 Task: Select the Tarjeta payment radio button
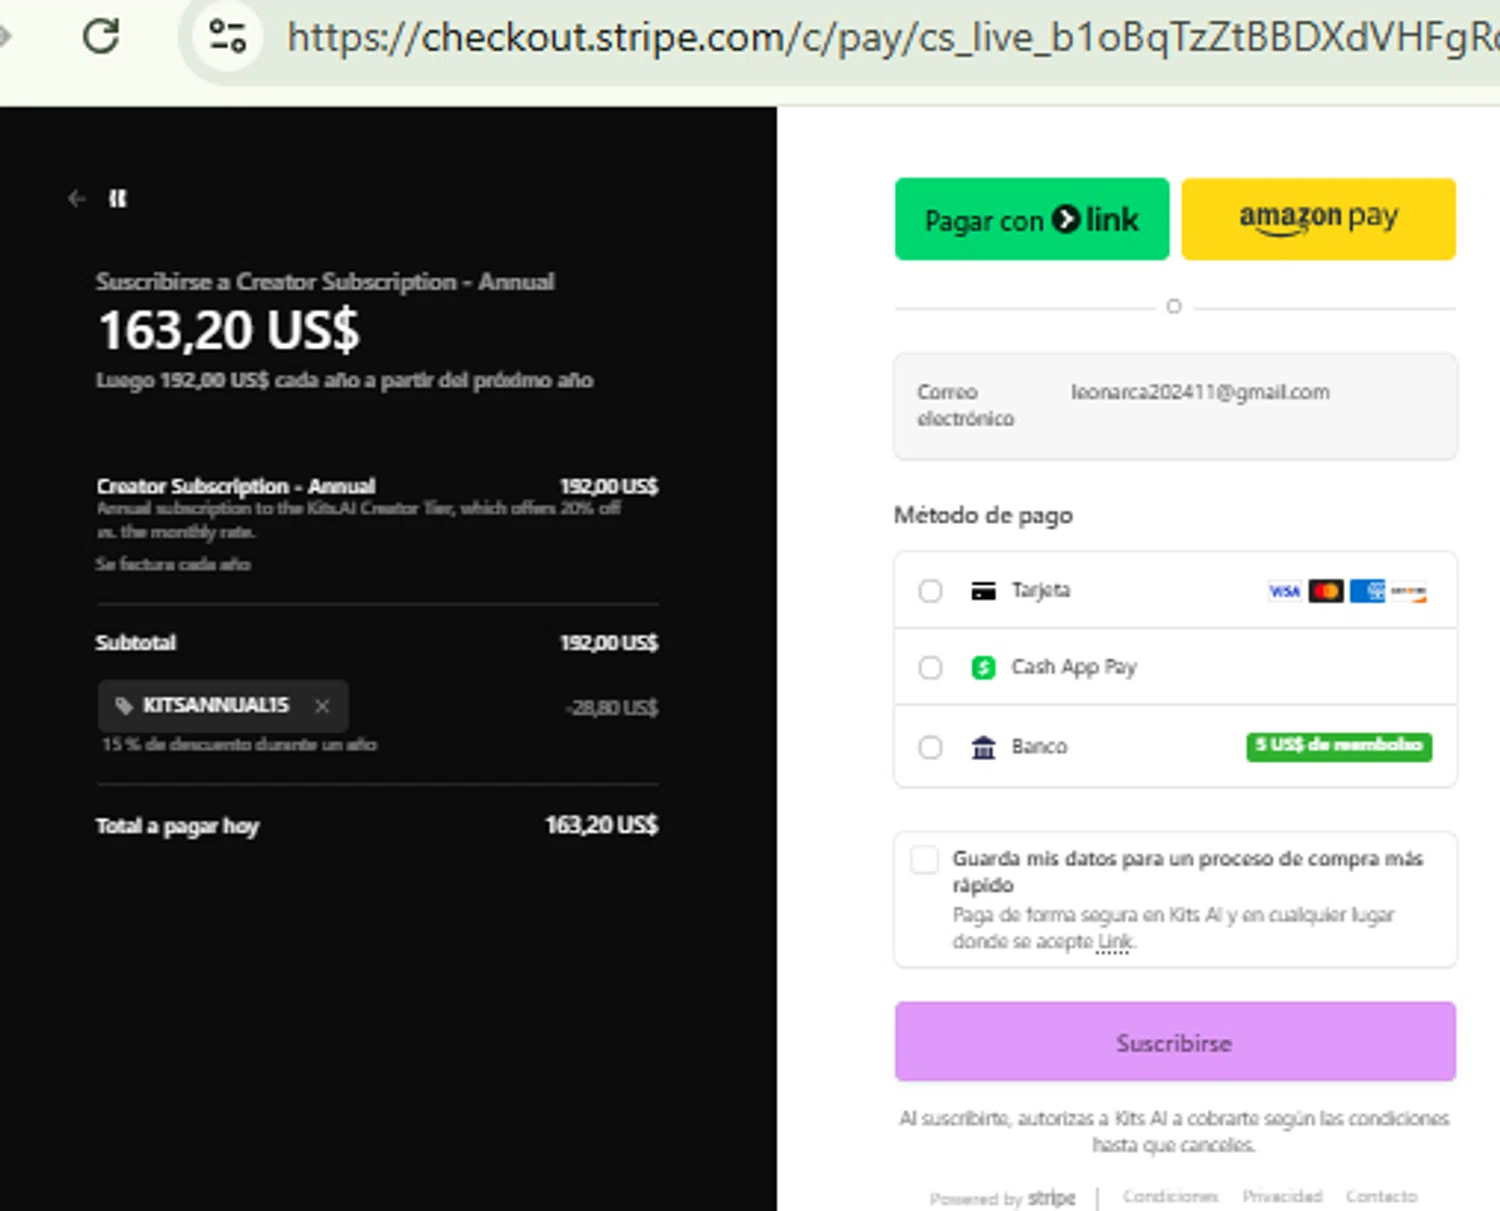coord(930,591)
